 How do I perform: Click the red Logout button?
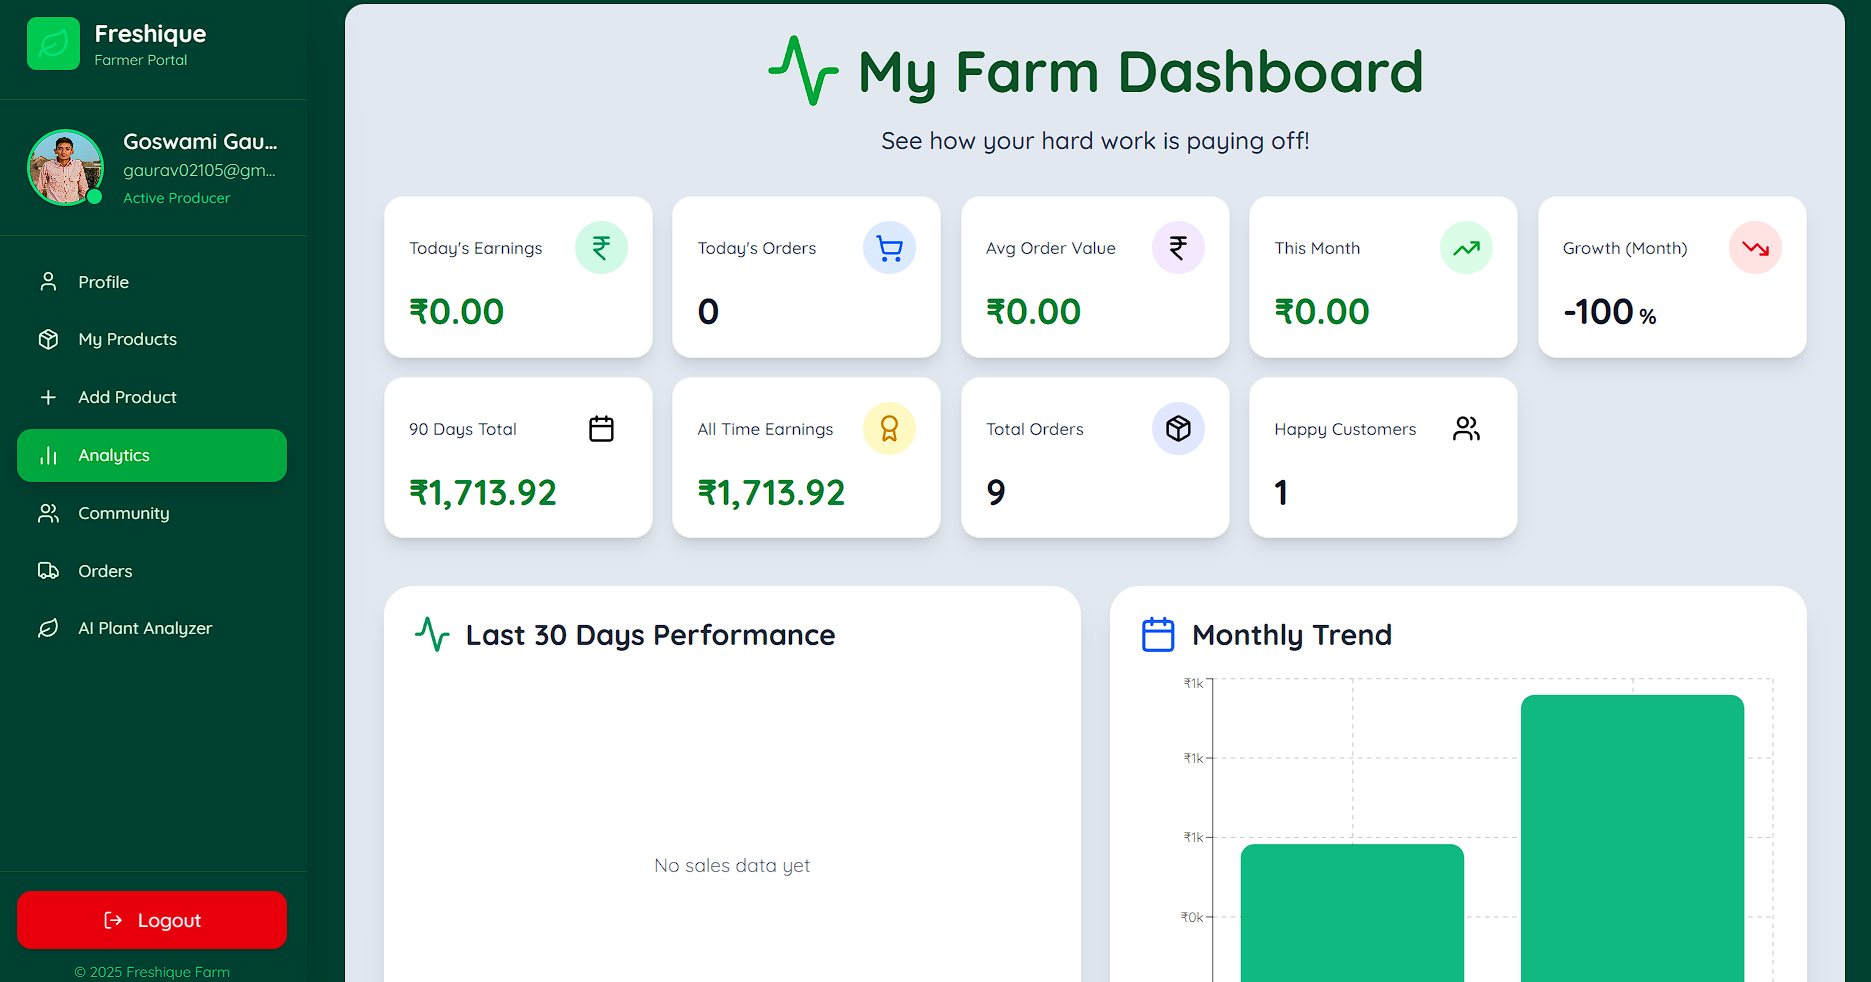[x=152, y=920]
